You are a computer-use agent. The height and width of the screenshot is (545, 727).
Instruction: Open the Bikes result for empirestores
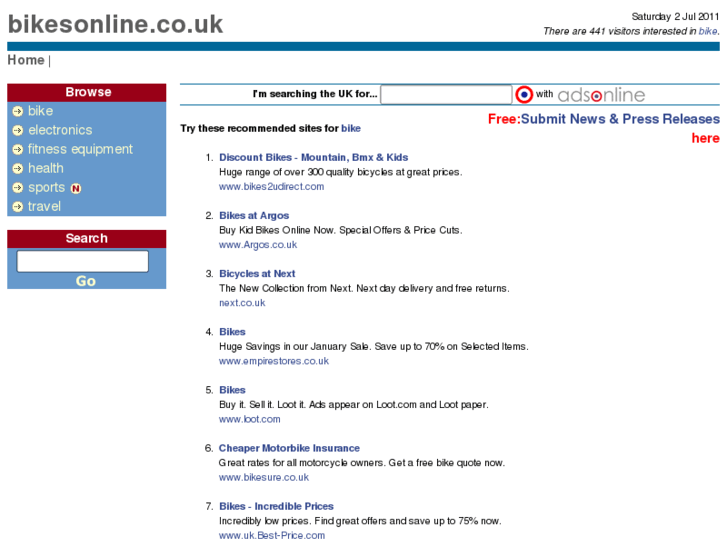click(x=232, y=332)
